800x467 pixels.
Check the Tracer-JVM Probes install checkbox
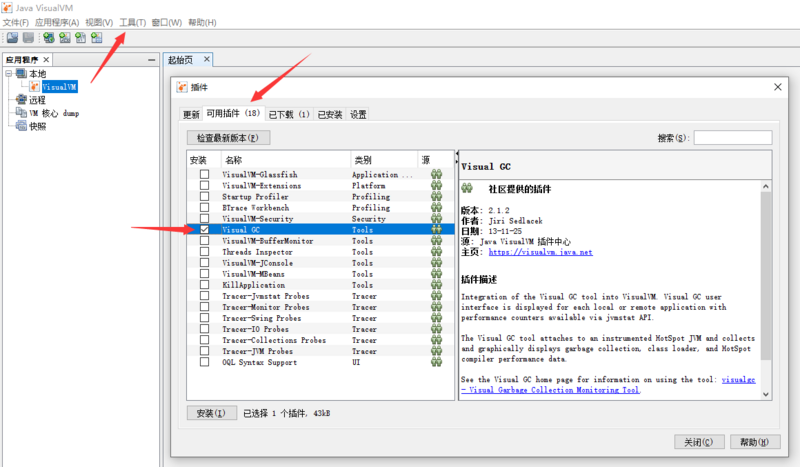coord(204,351)
